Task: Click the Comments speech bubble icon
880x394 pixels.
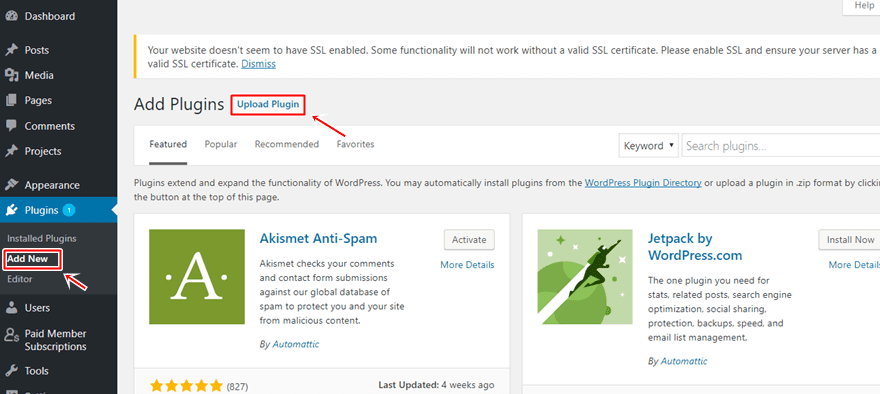Action: (11, 126)
